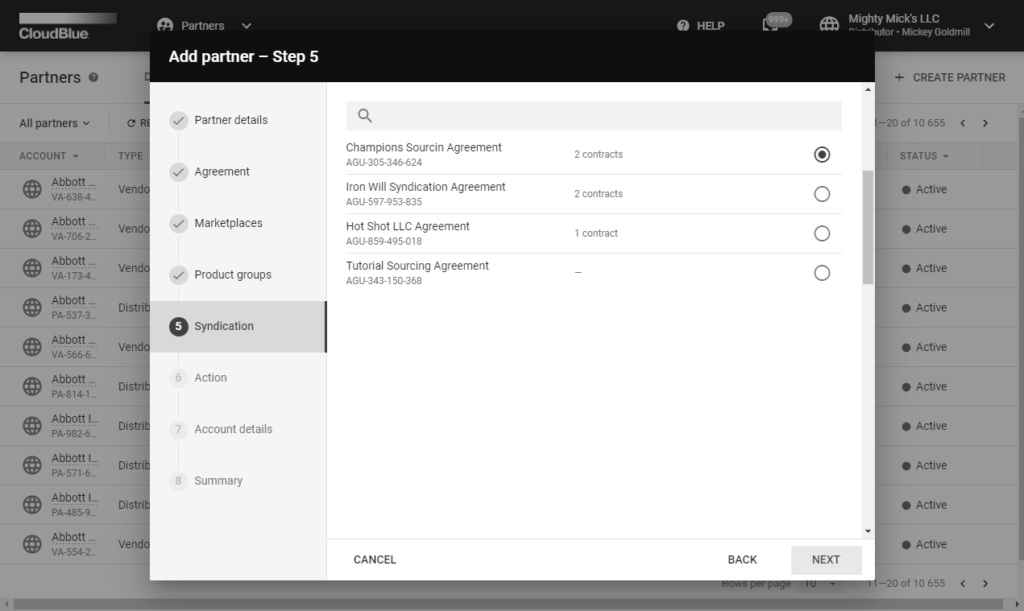
Task: Click the notifications bell showing 999+
Action: (x=775, y=25)
